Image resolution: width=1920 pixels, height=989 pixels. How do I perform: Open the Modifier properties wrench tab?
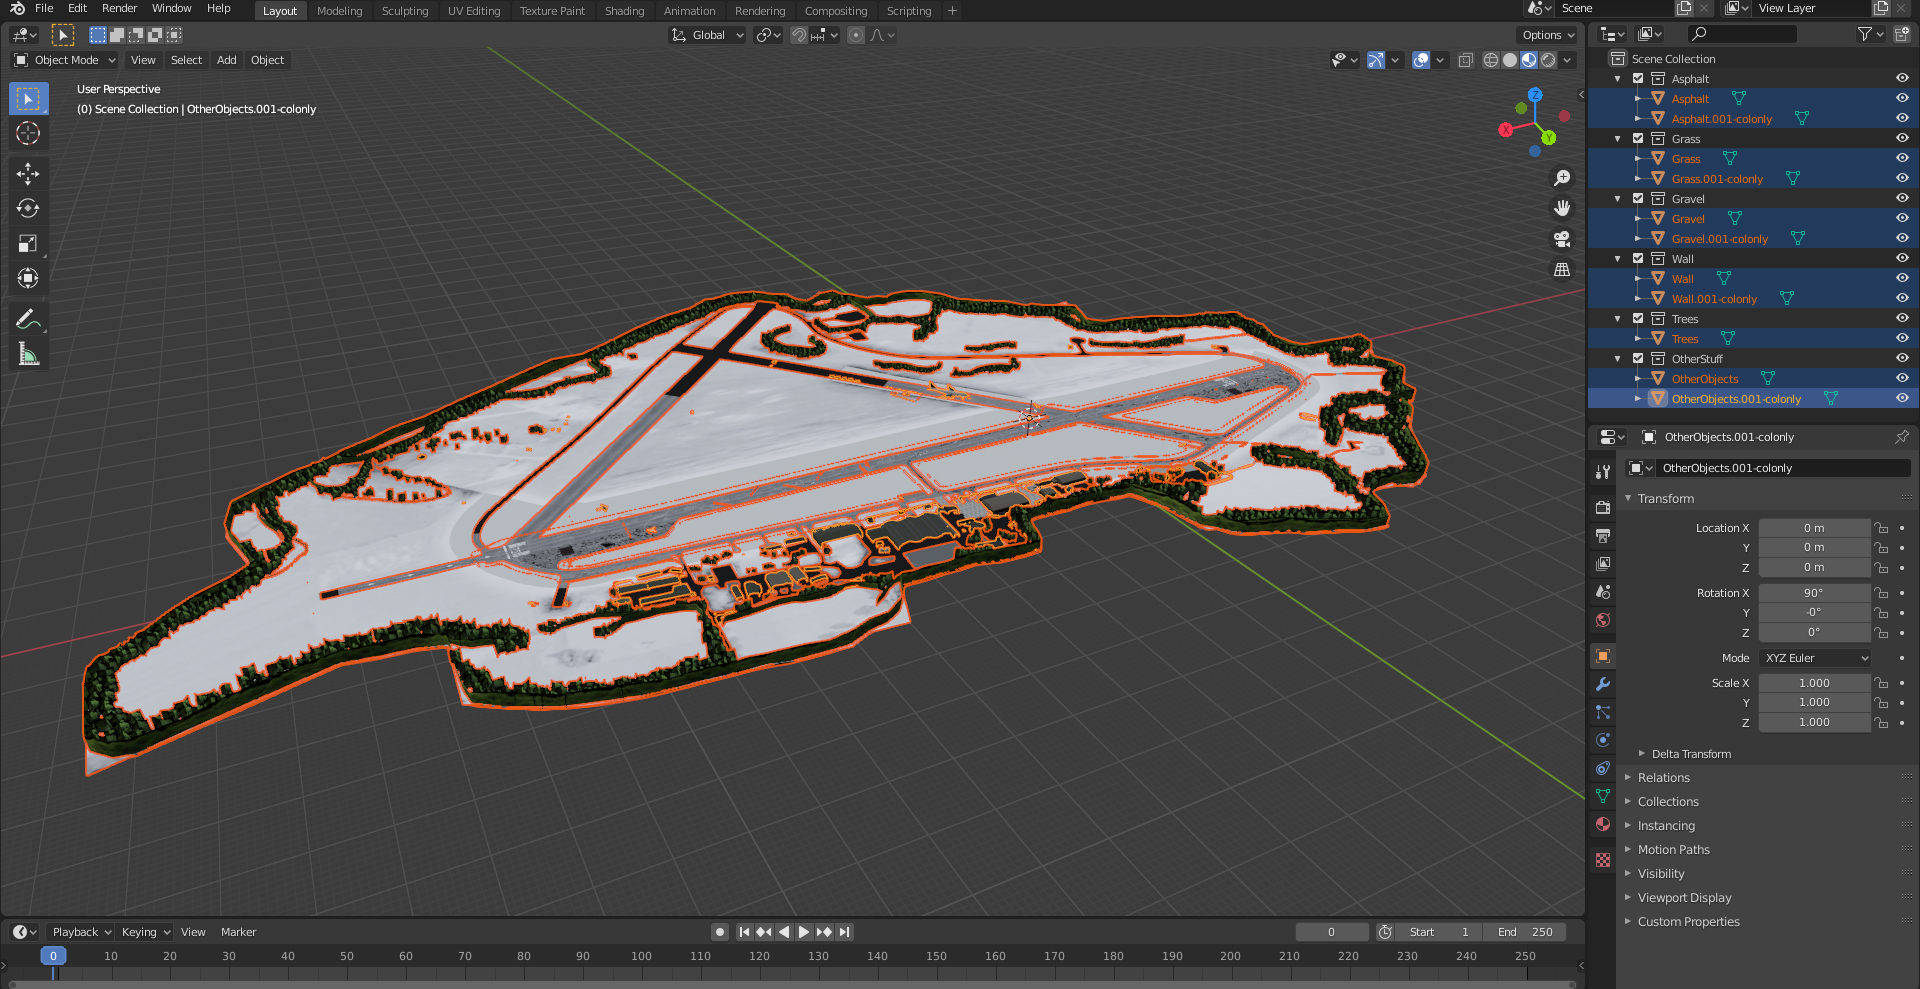(x=1603, y=684)
